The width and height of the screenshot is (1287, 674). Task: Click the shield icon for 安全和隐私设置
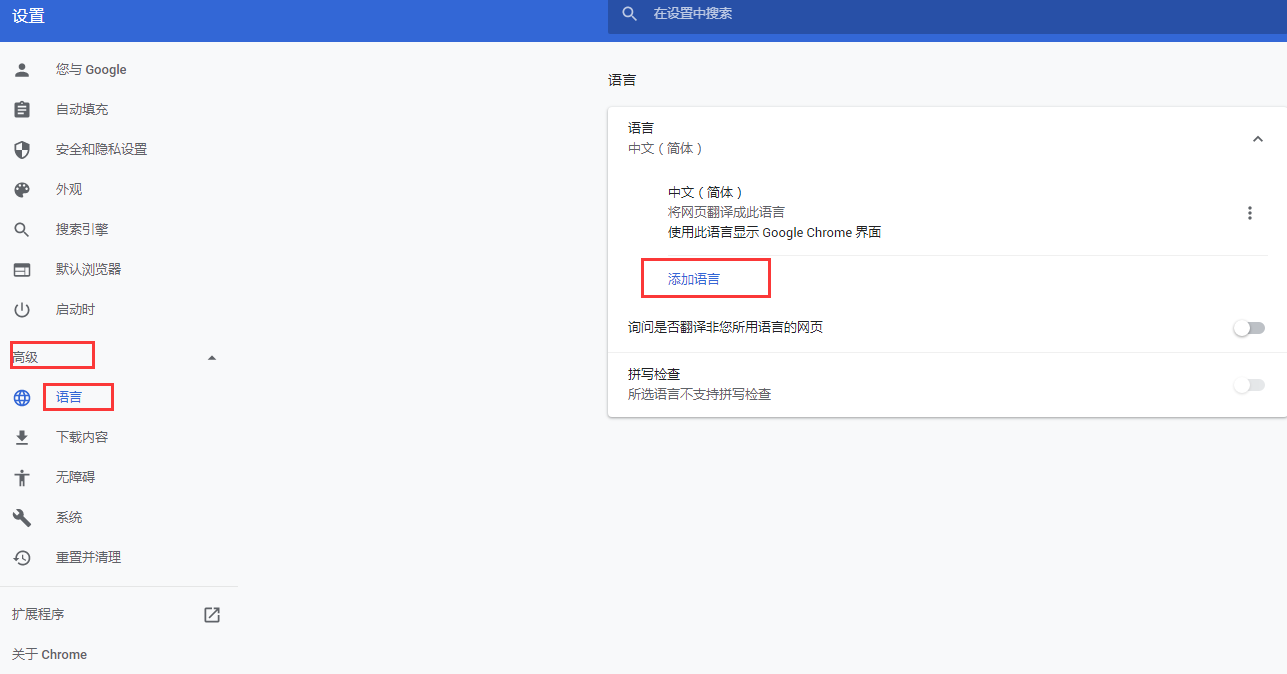tap(22, 150)
